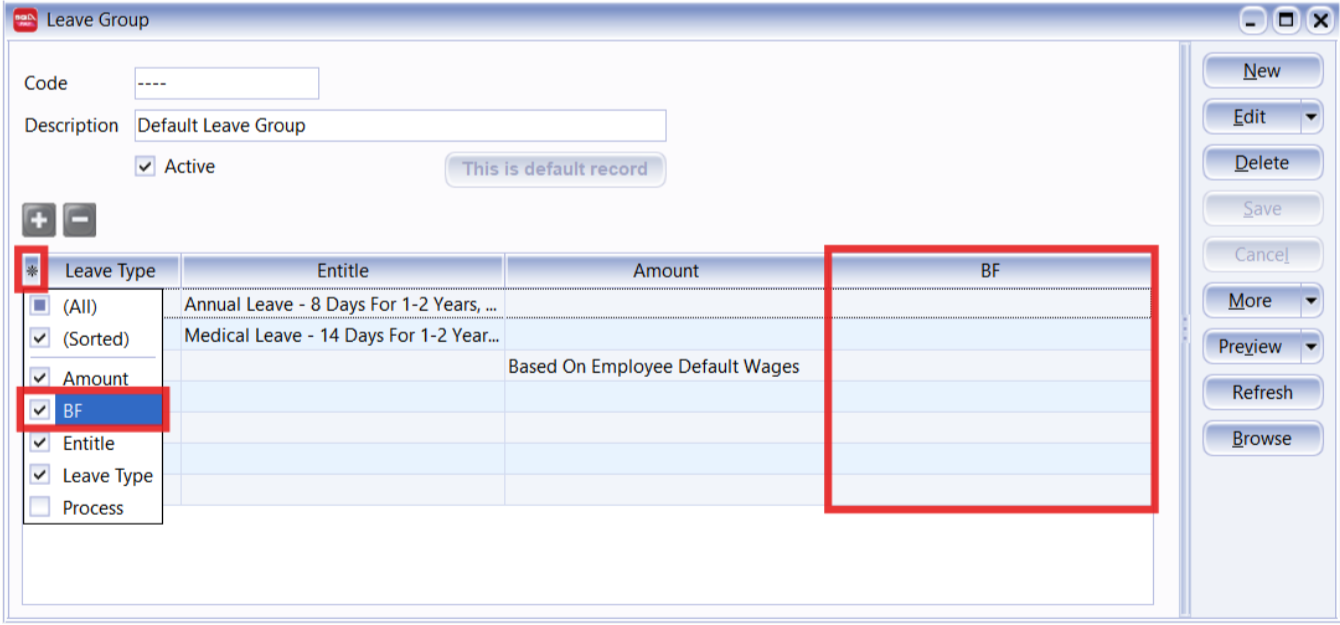
Task: Uncheck the Leave Type column checkbox
Action: (40, 475)
